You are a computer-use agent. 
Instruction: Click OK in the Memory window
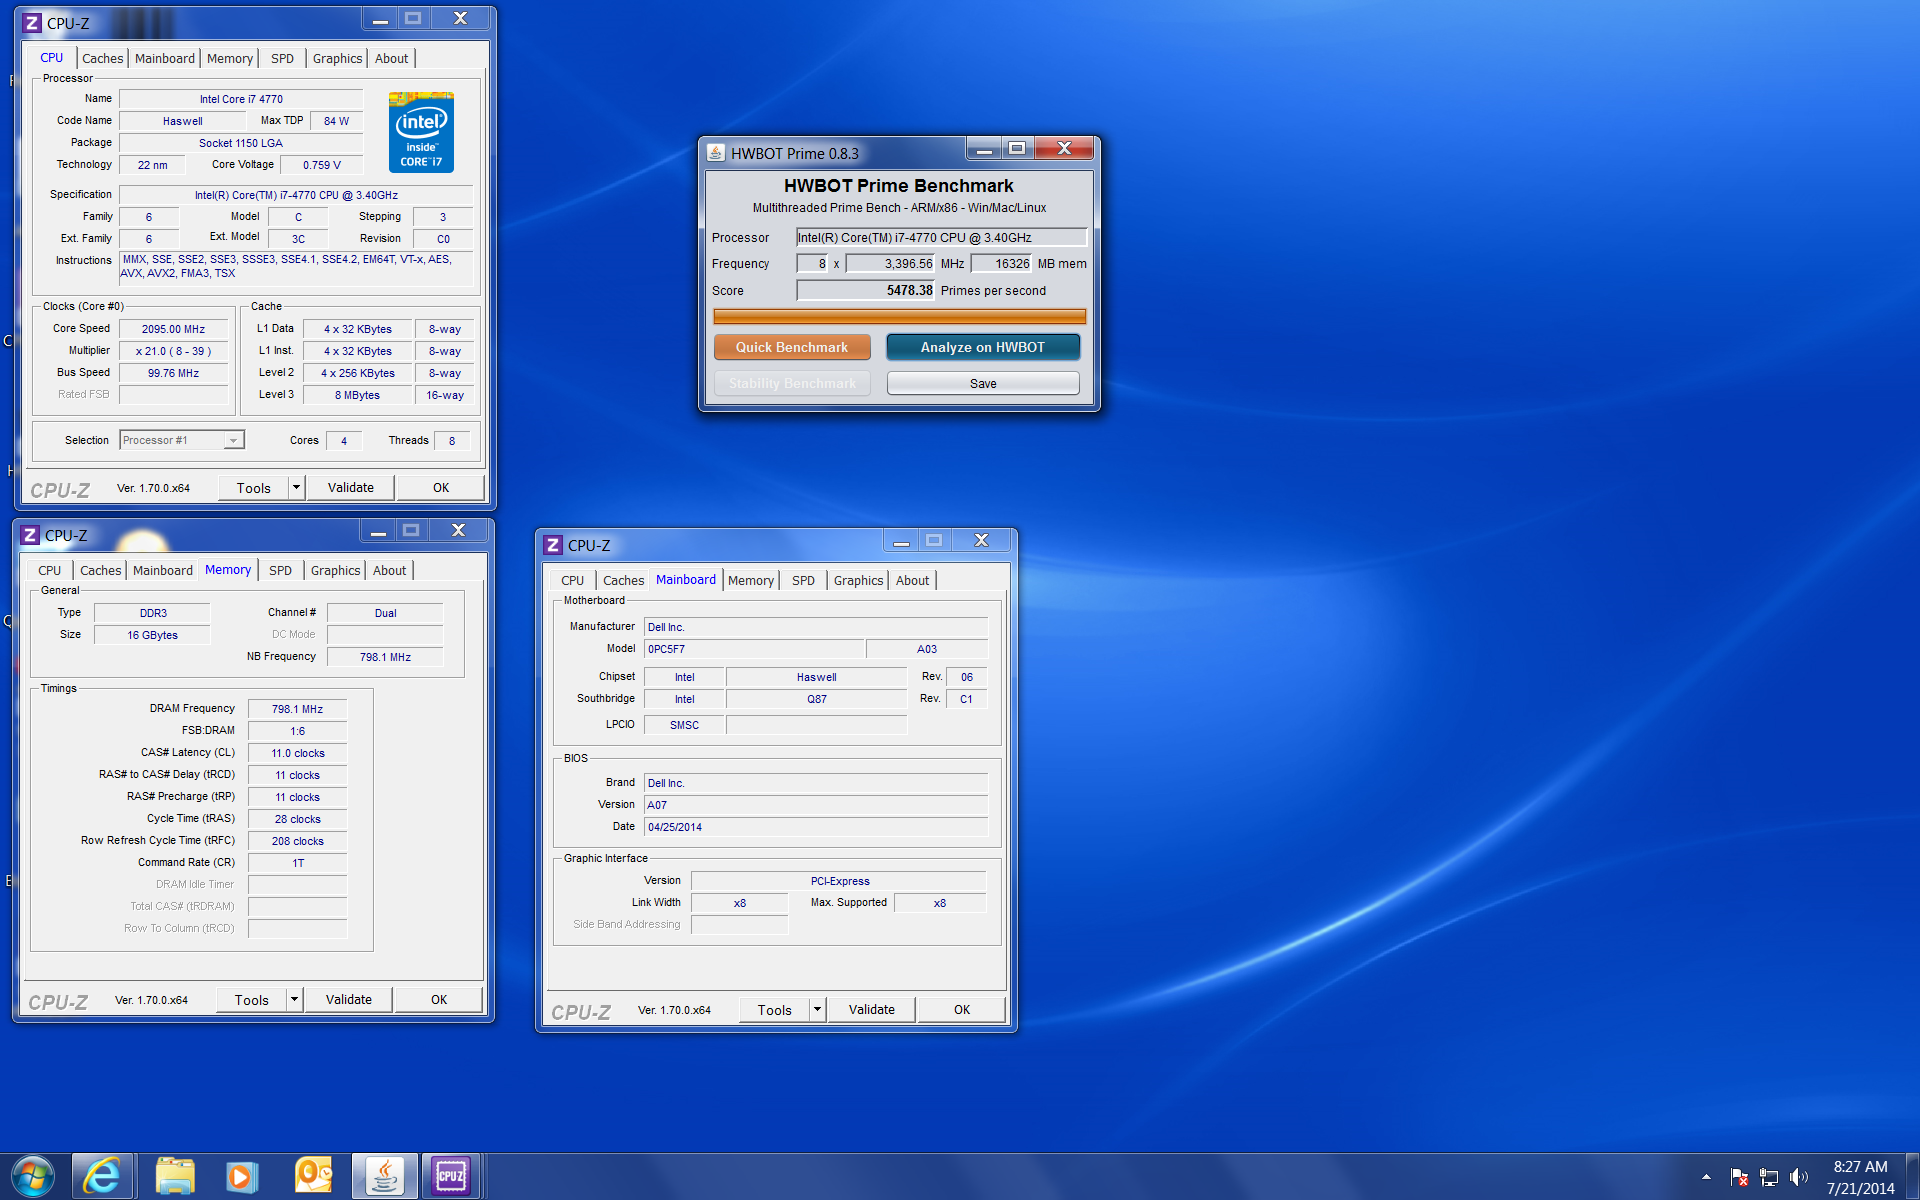tap(439, 999)
